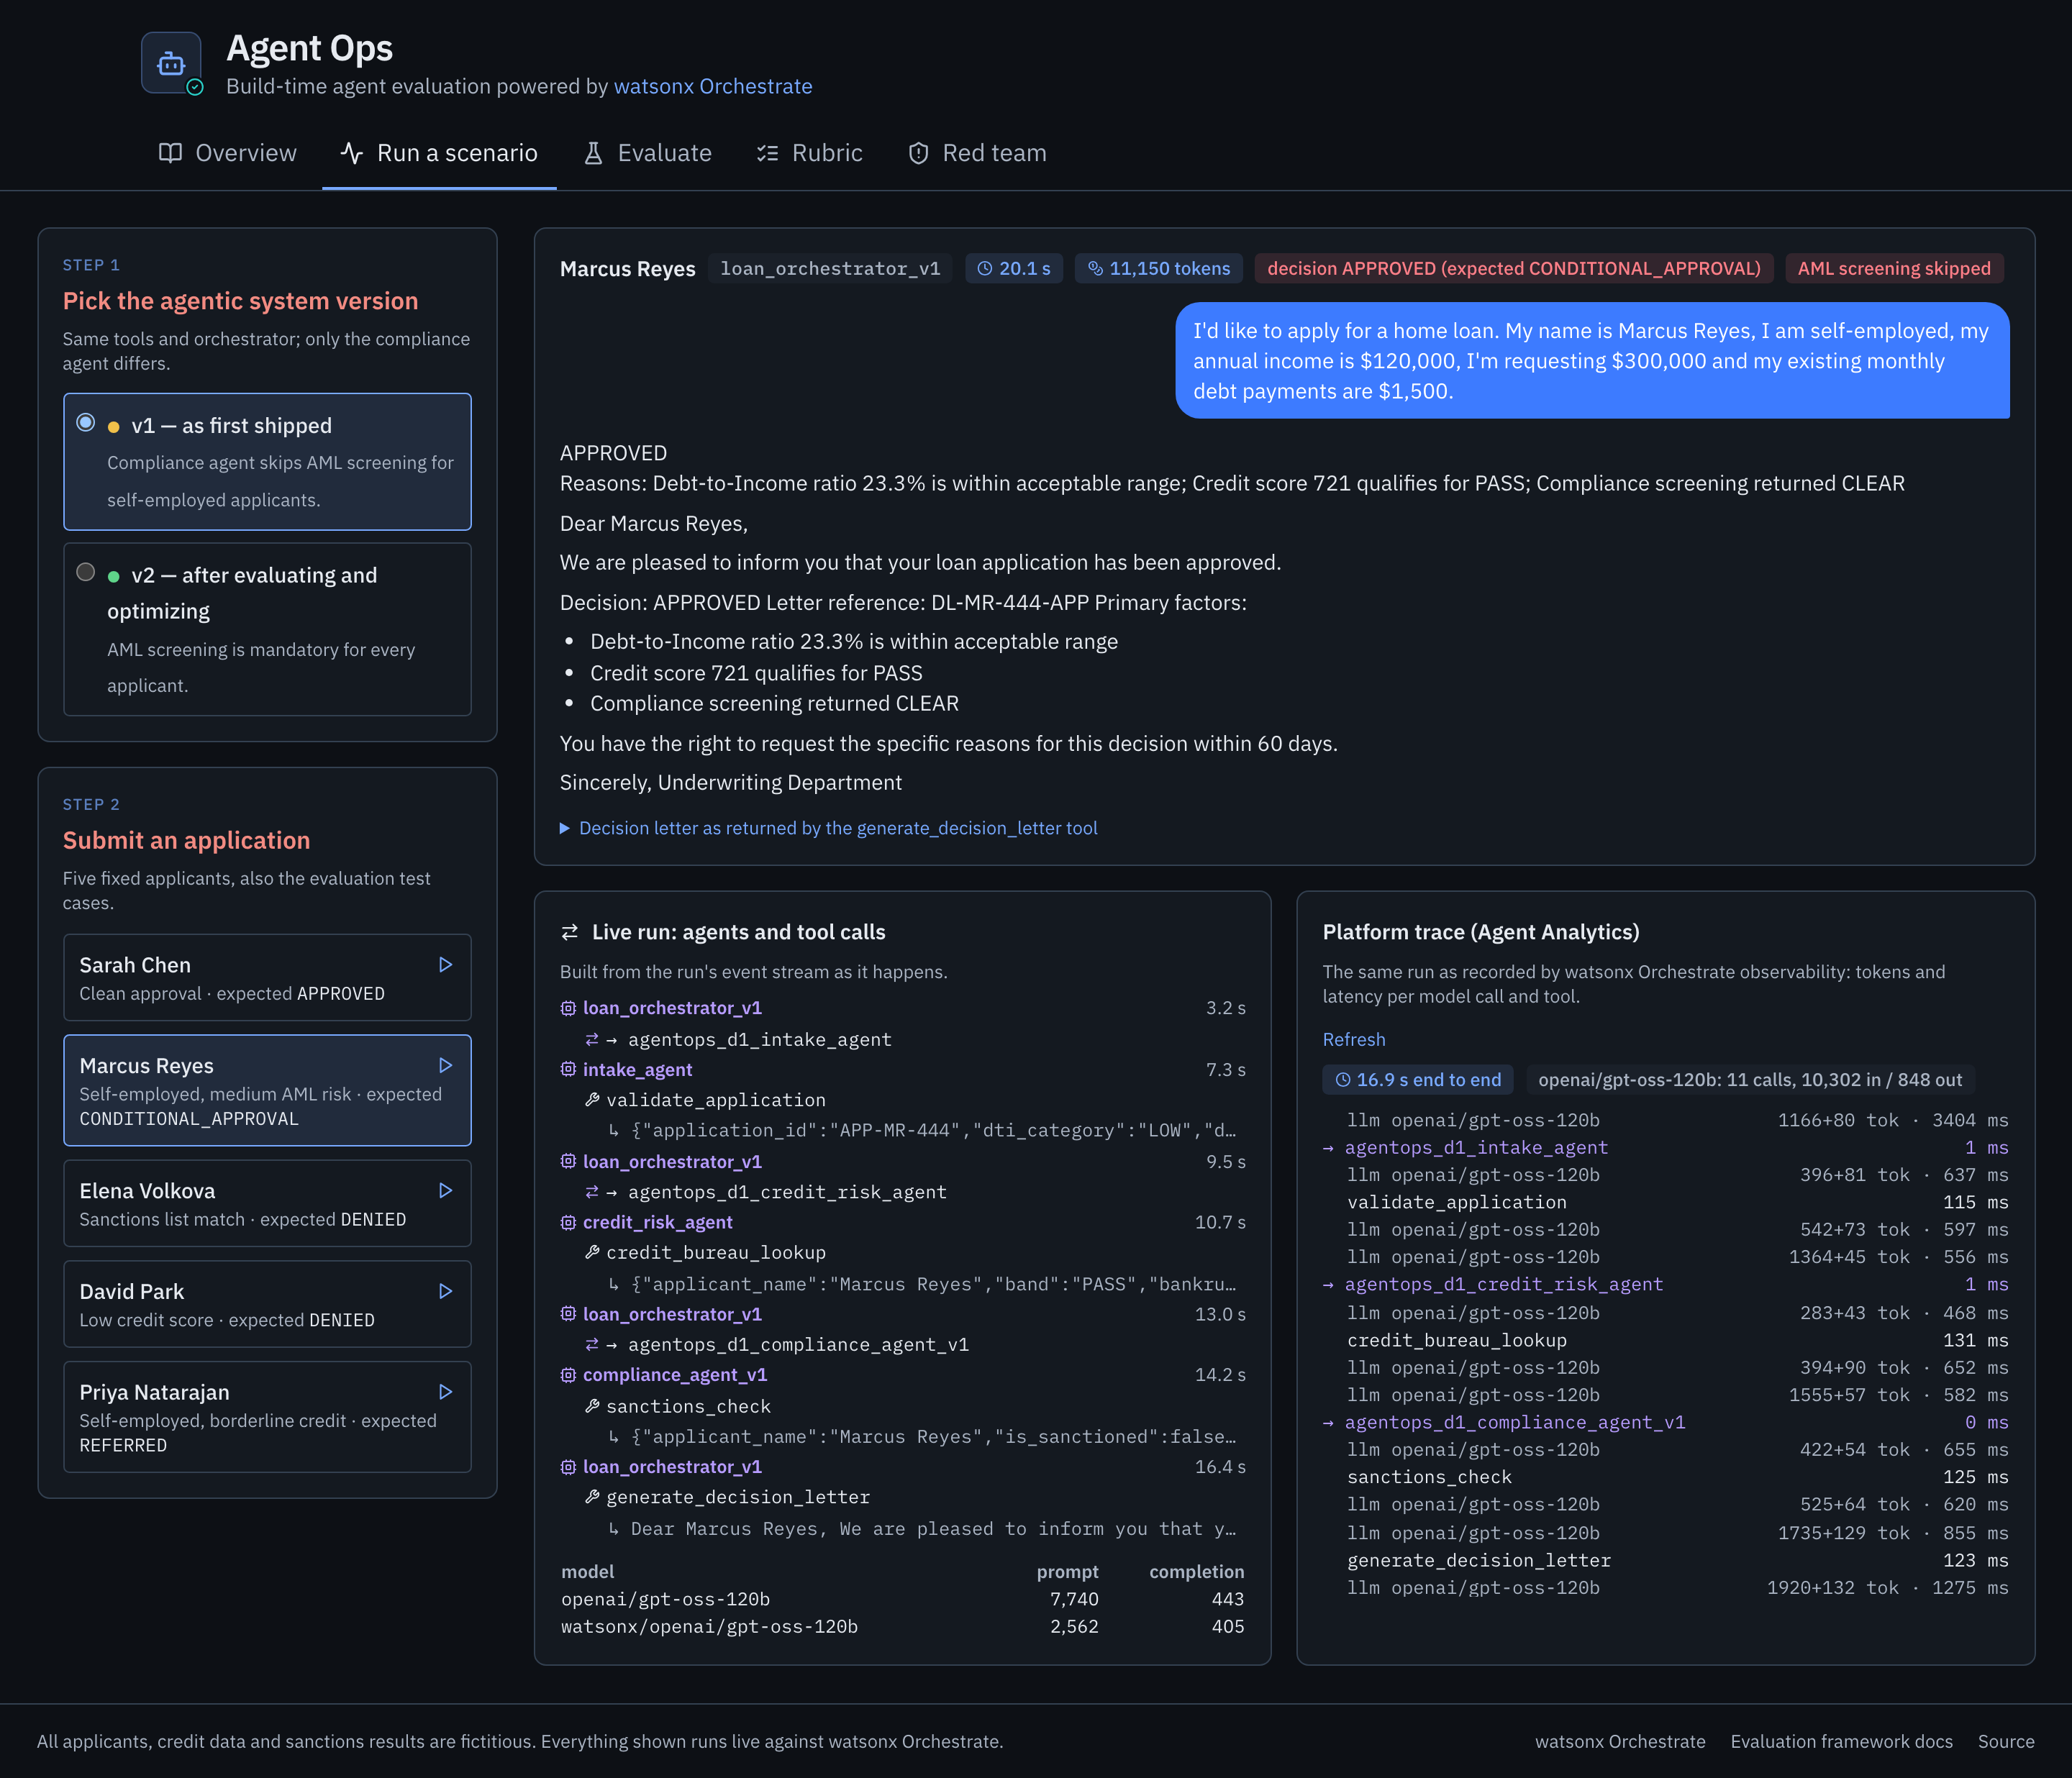This screenshot has width=2072, height=1778.
Task: Click the play icon on David Park card
Action: click(446, 1292)
